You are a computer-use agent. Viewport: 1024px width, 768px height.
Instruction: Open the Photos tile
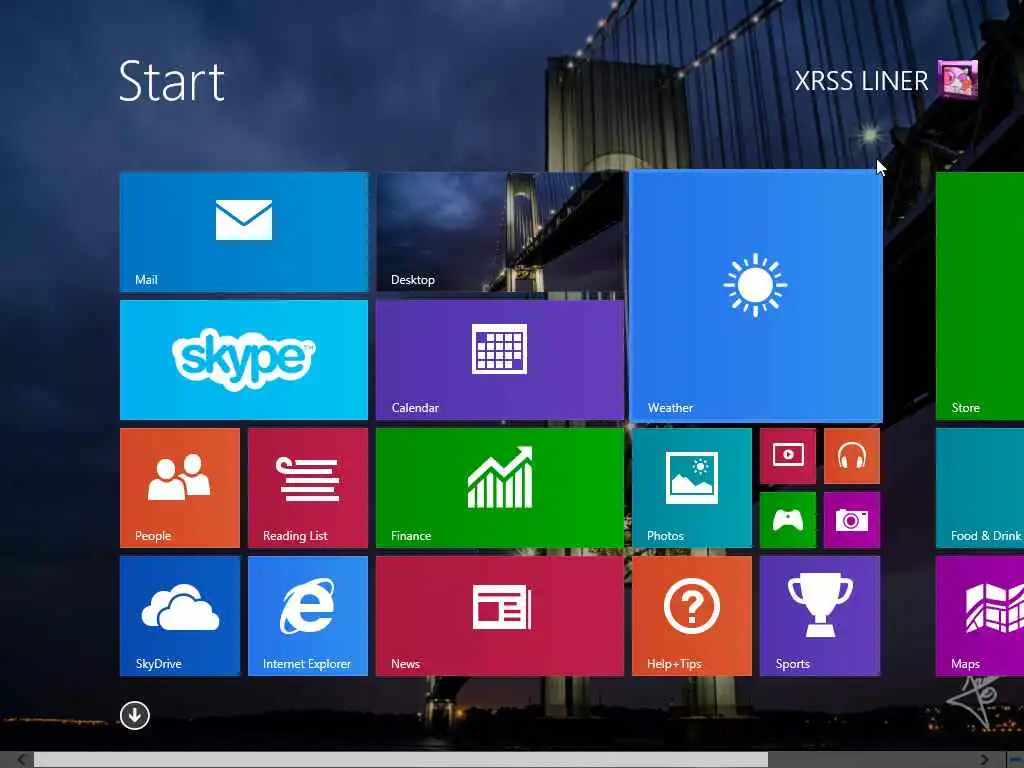tap(692, 488)
